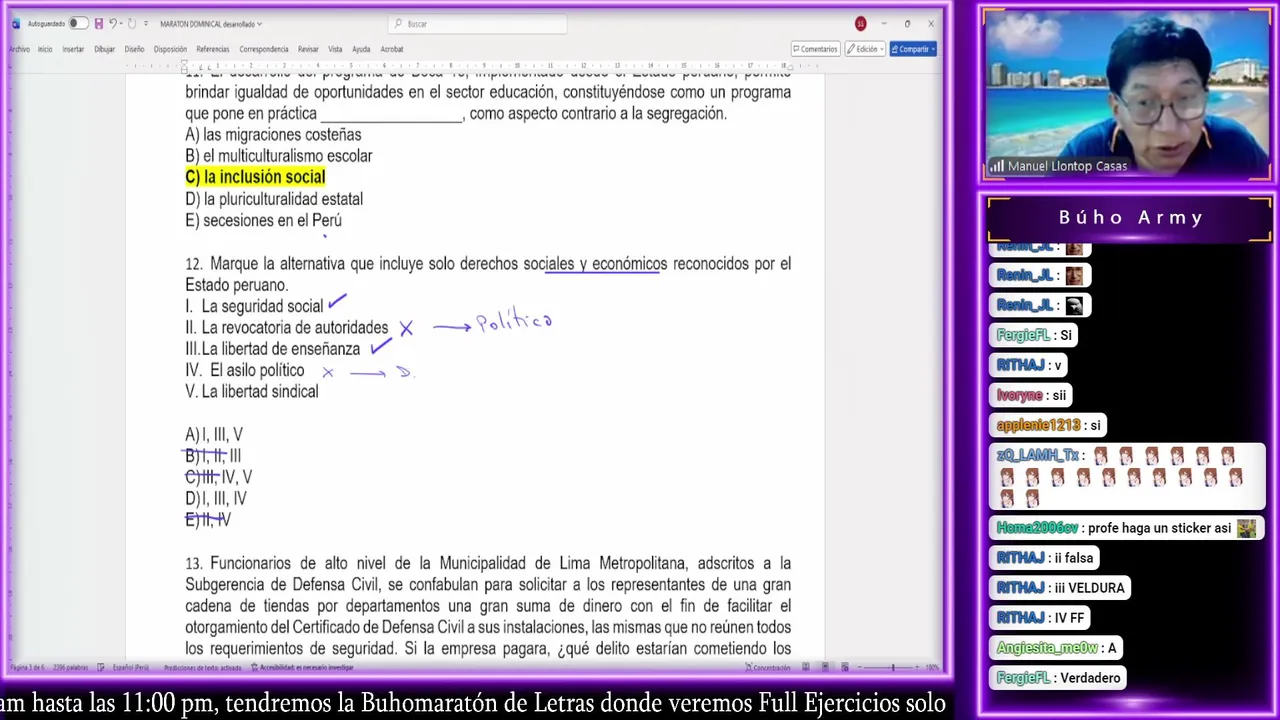Open the Archivo menu
The image size is (1280, 720).
[x=20, y=49]
